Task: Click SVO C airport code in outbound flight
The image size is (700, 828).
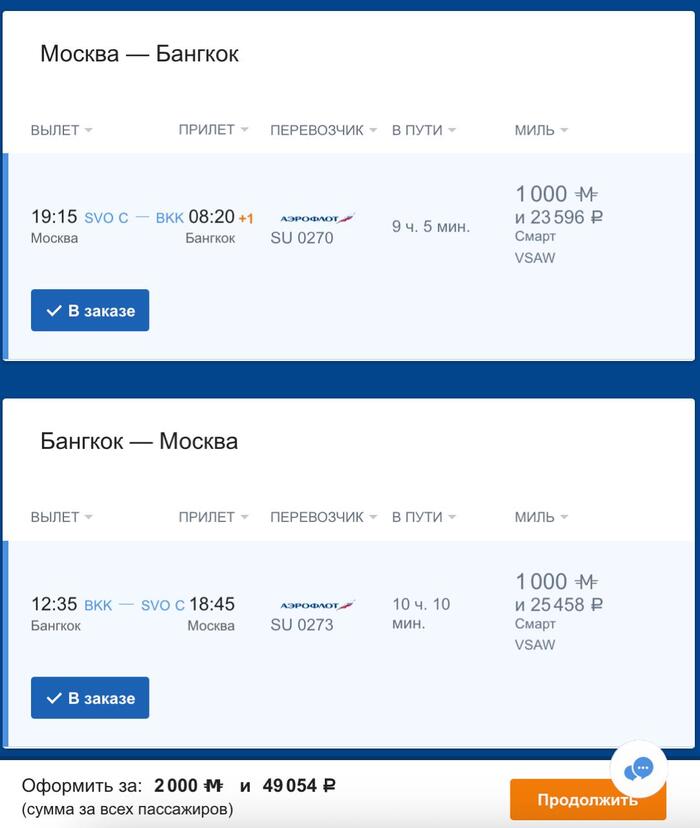Action: 106,218
